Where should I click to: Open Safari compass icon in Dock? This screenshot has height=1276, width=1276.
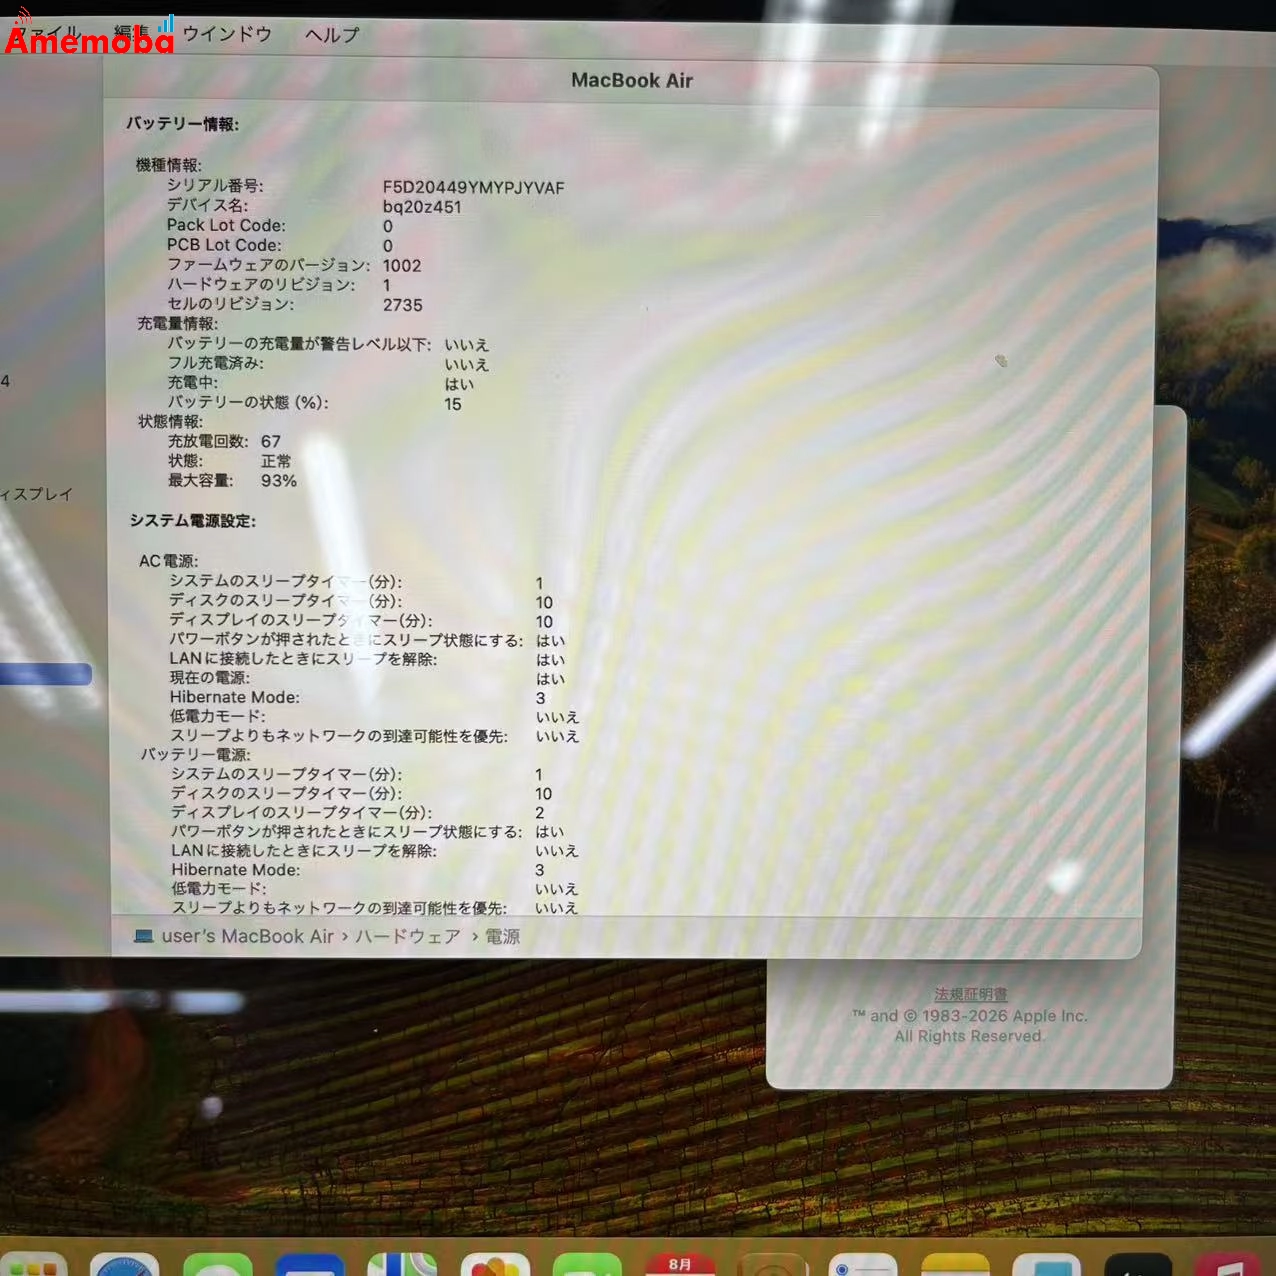click(124, 1264)
